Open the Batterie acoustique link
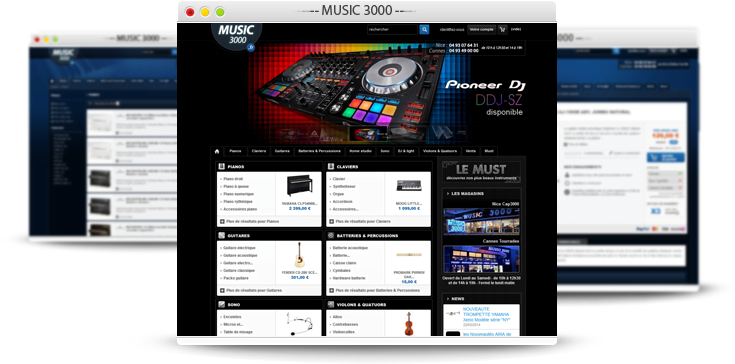Image resolution: width=735 pixels, height=364 pixels. [x=350, y=248]
